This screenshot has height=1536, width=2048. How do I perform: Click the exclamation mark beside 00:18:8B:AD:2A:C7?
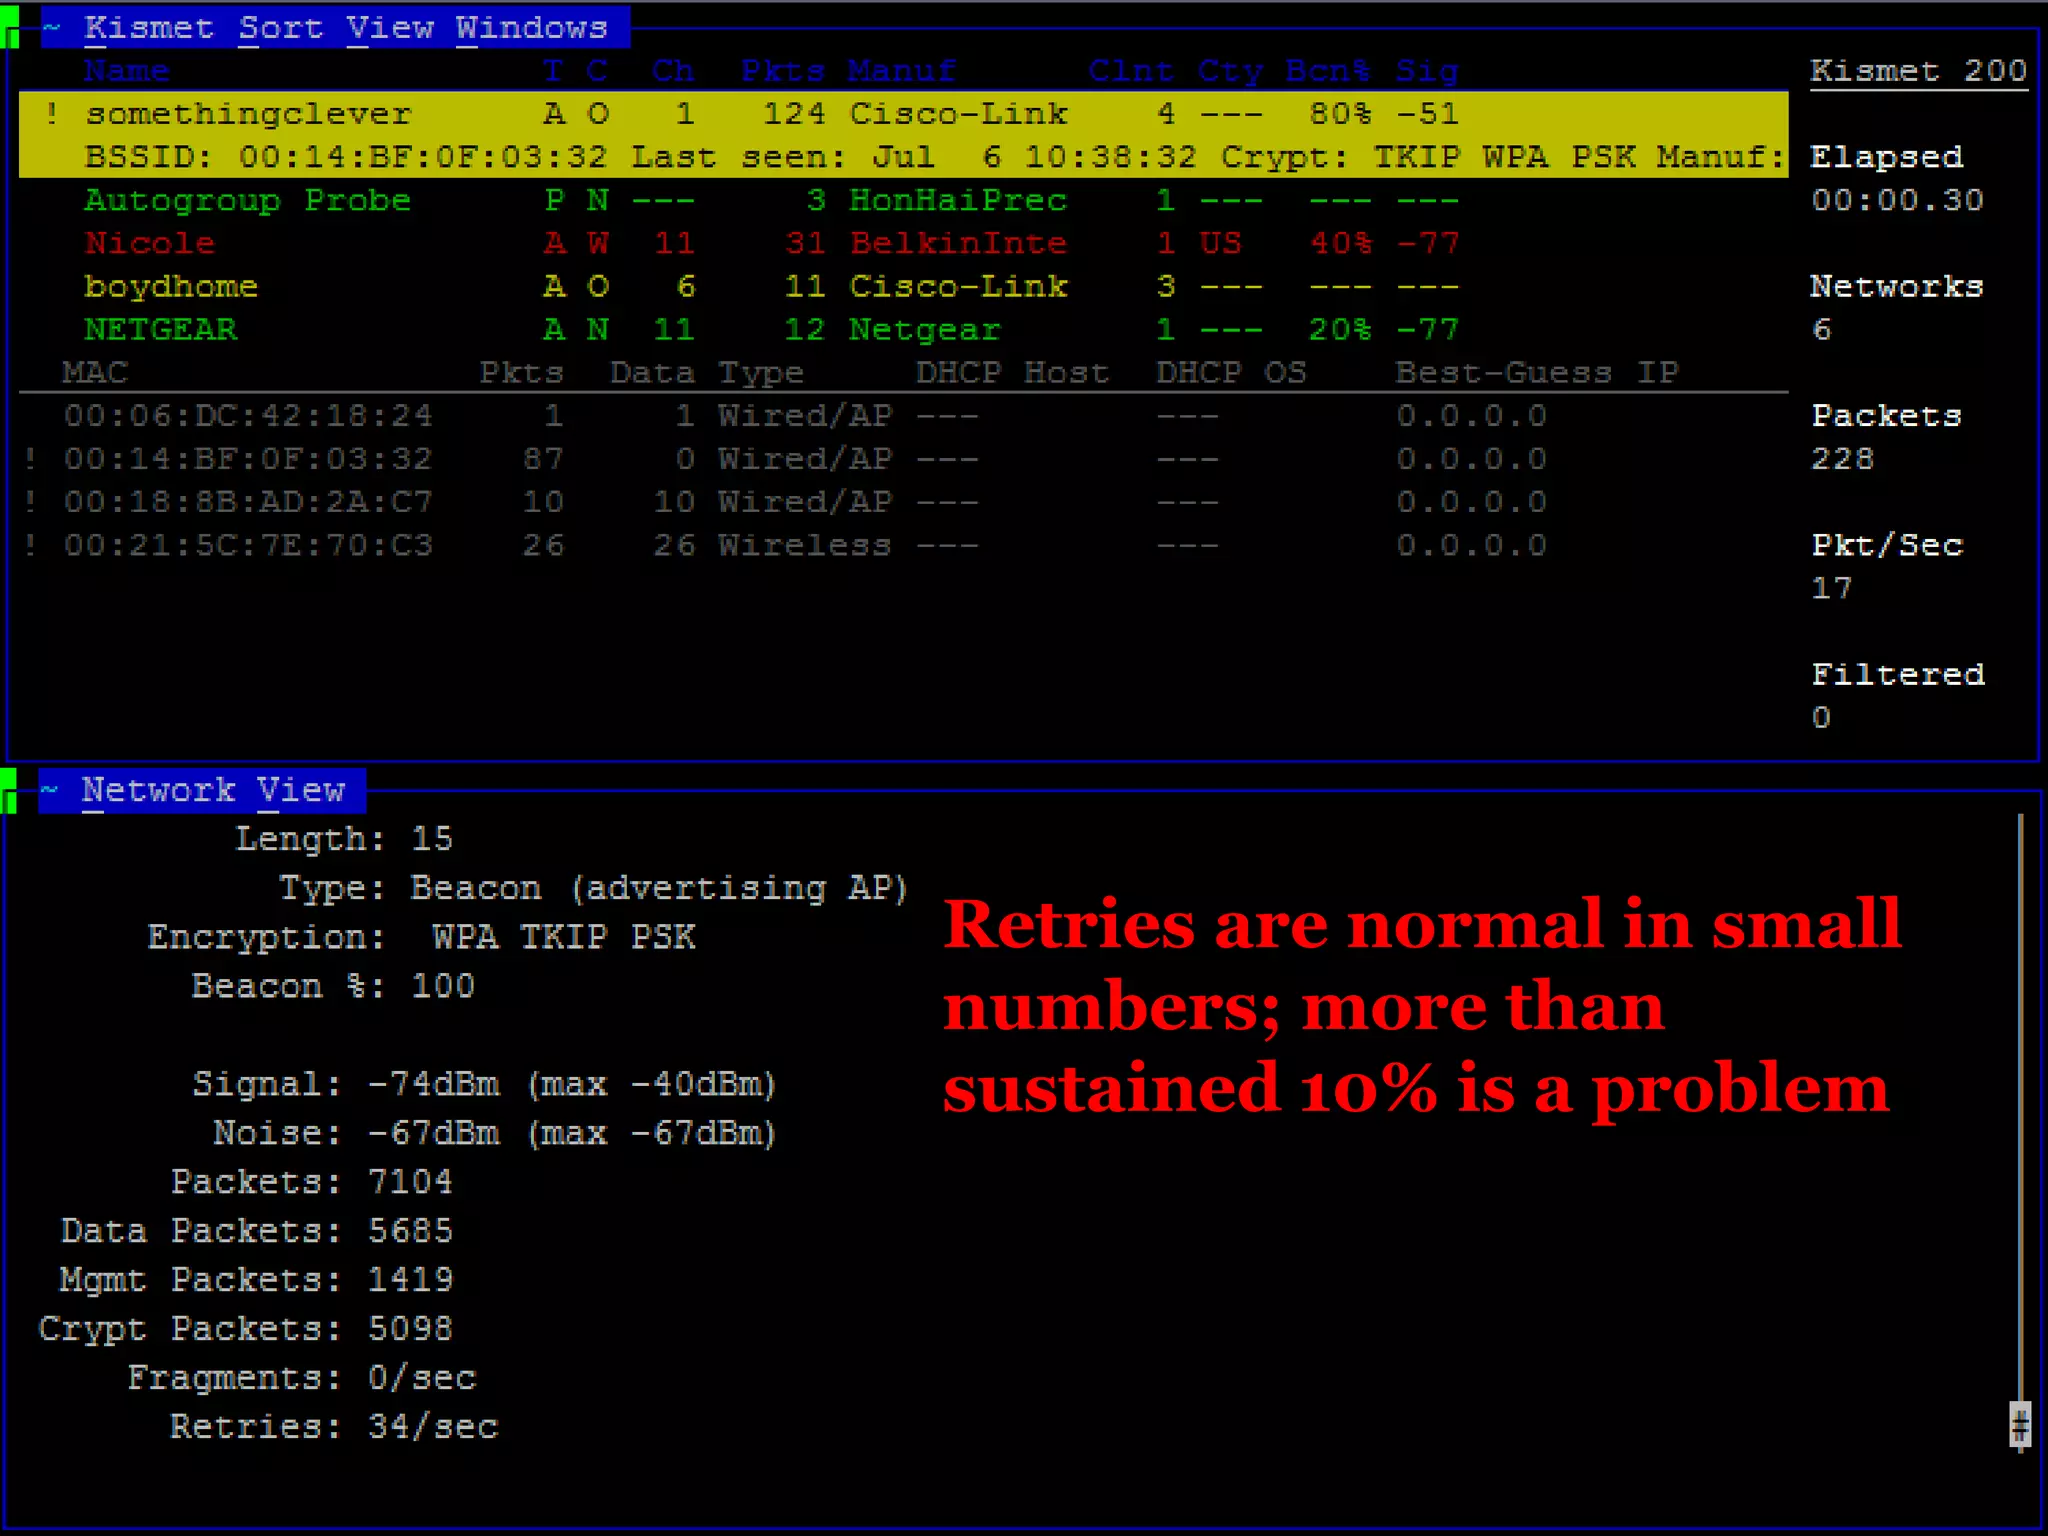tap(32, 502)
